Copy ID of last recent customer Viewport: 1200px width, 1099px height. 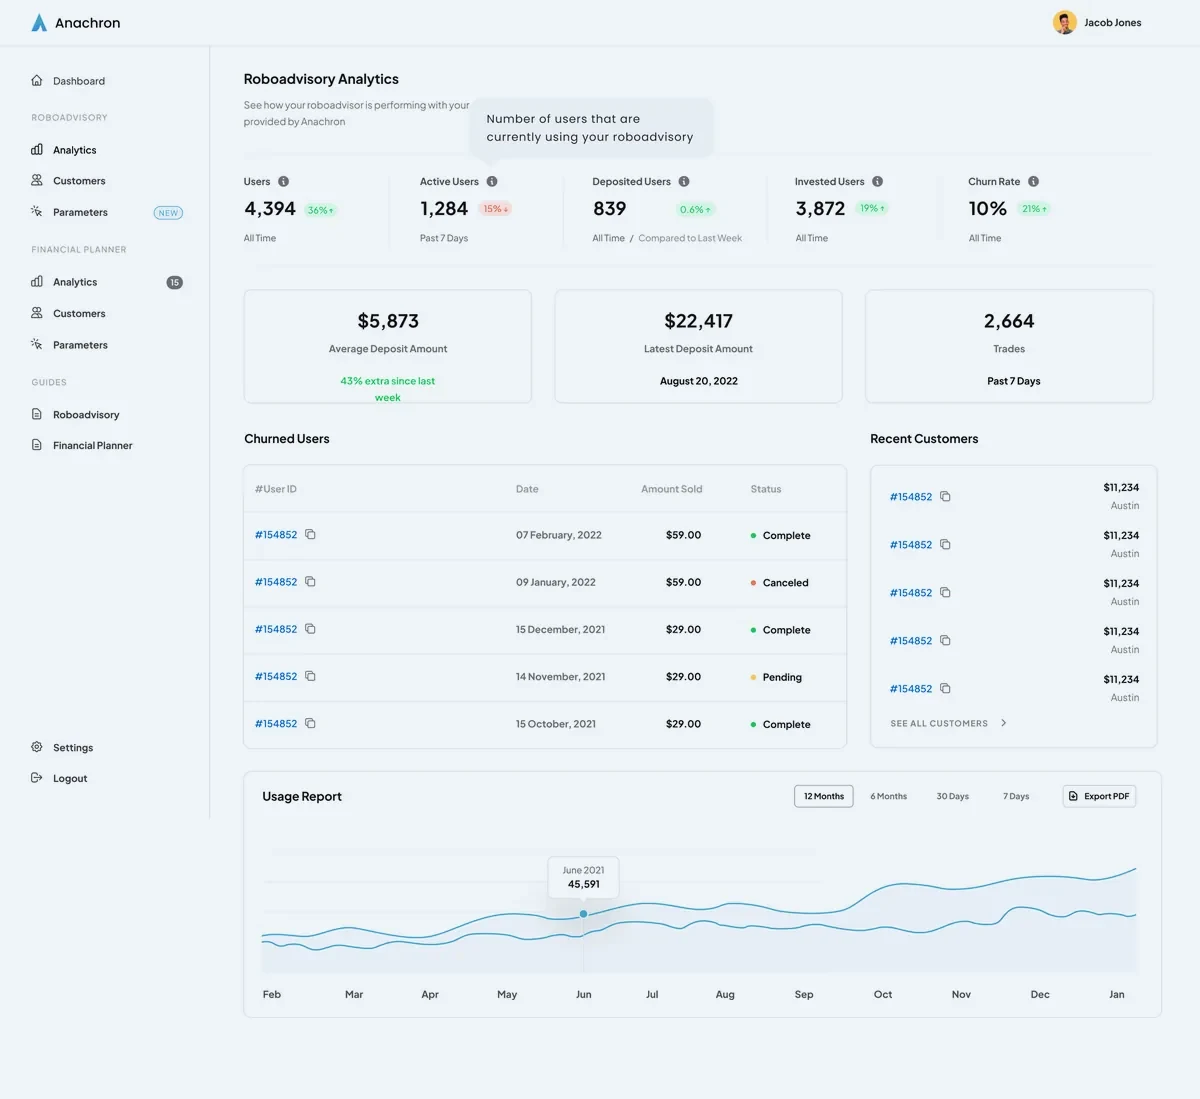coord(945,688)
